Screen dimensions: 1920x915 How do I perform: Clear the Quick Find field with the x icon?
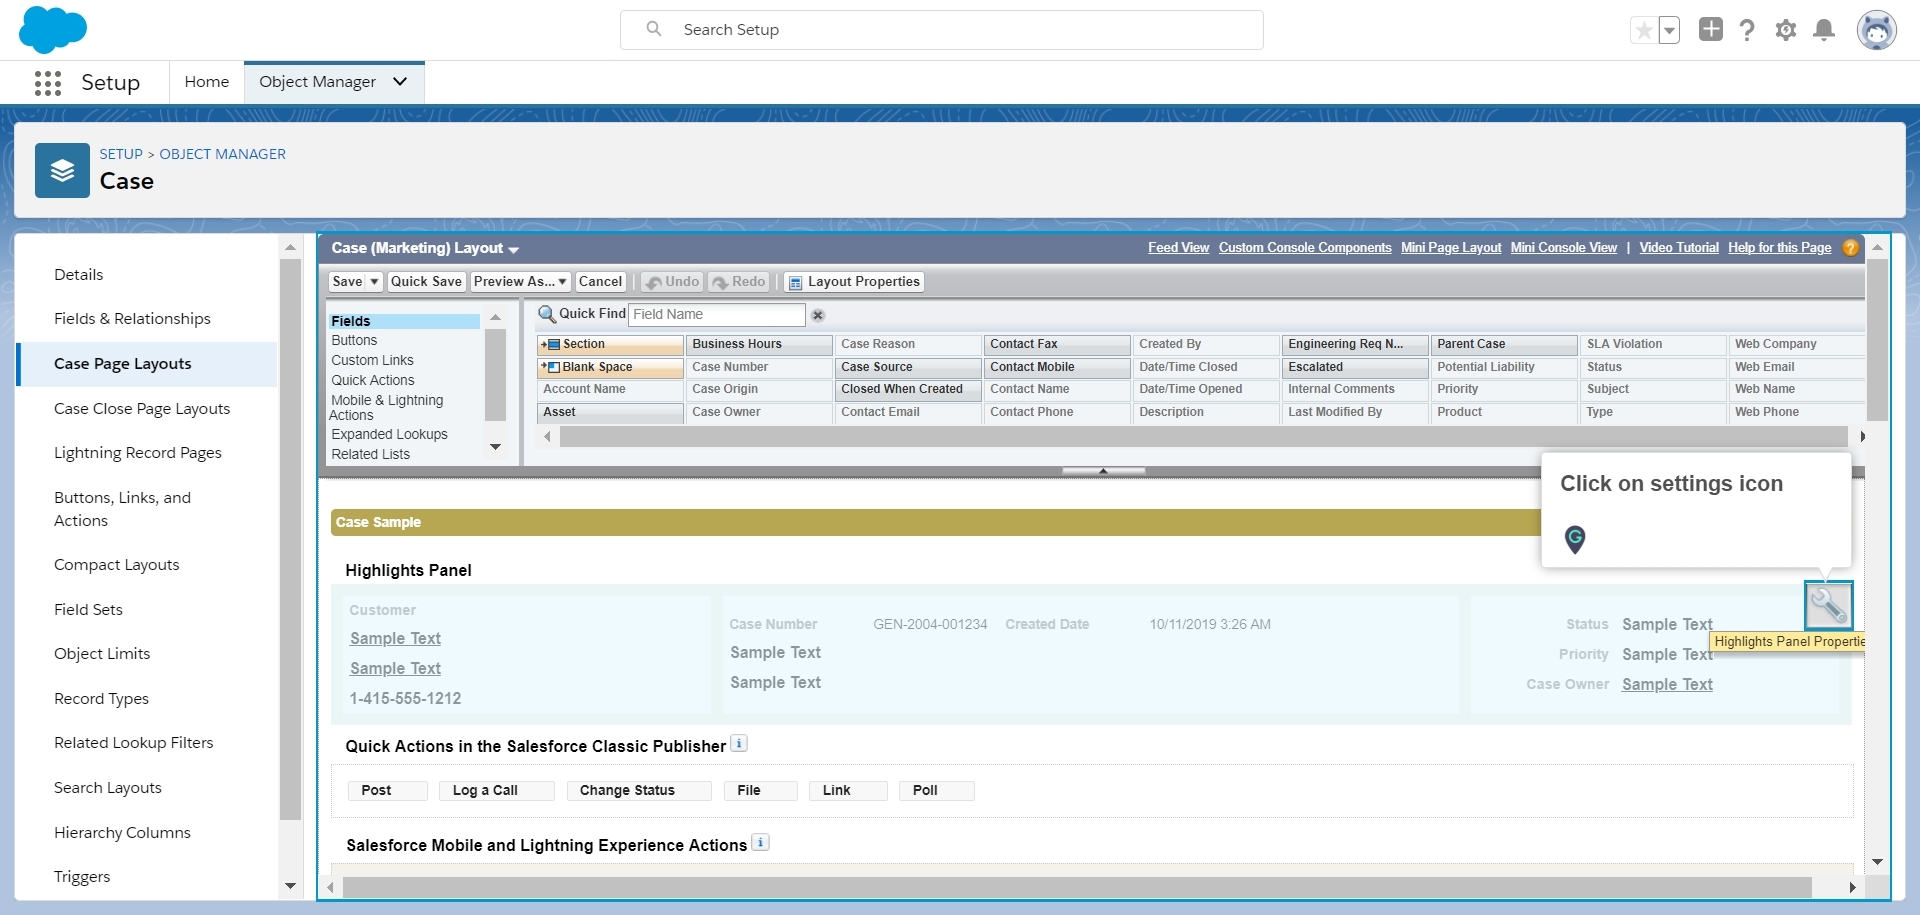[x=818, y=315]
